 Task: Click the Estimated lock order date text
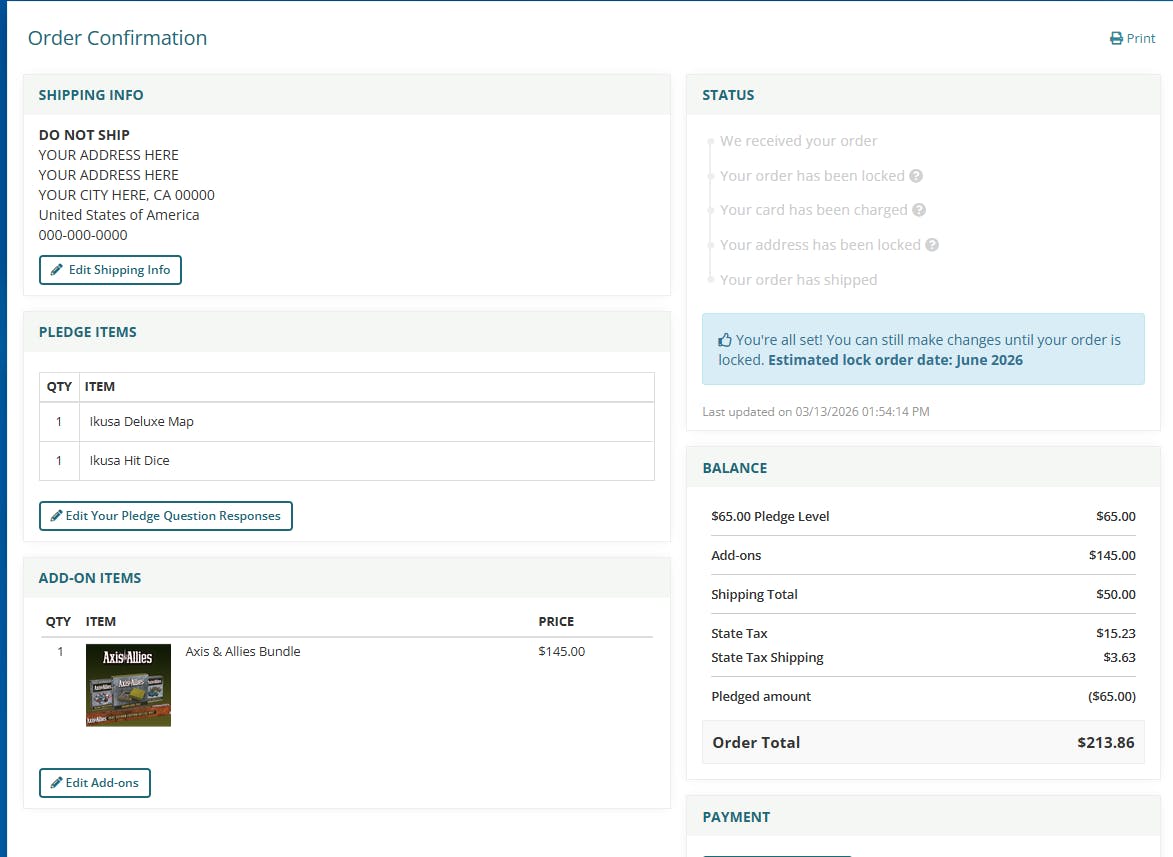(895, 360)
